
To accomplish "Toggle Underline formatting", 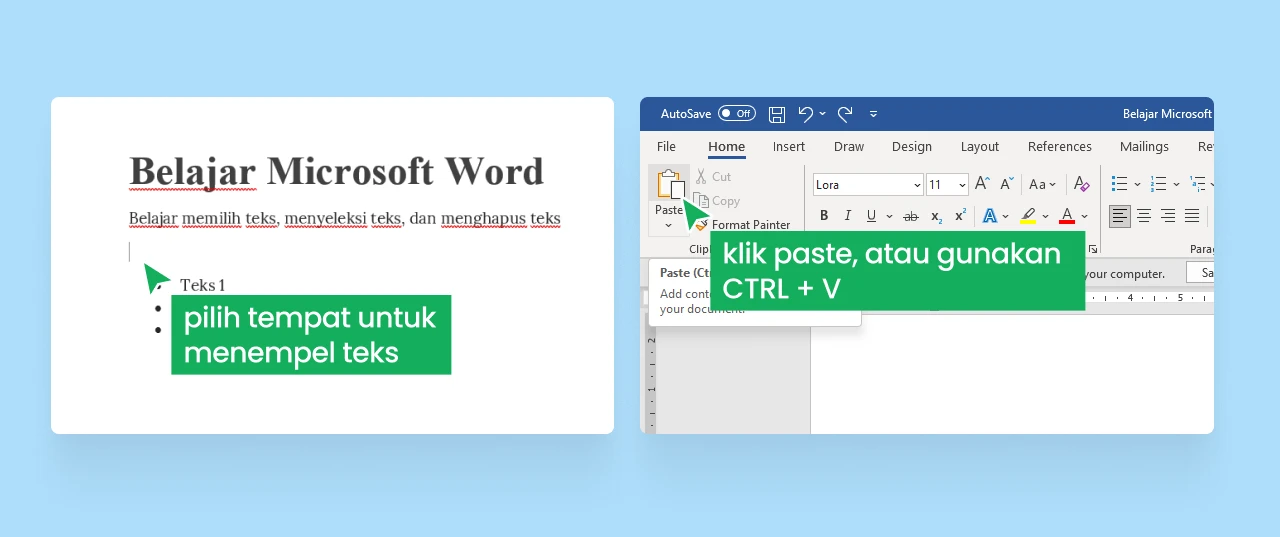I will [871, 216].
